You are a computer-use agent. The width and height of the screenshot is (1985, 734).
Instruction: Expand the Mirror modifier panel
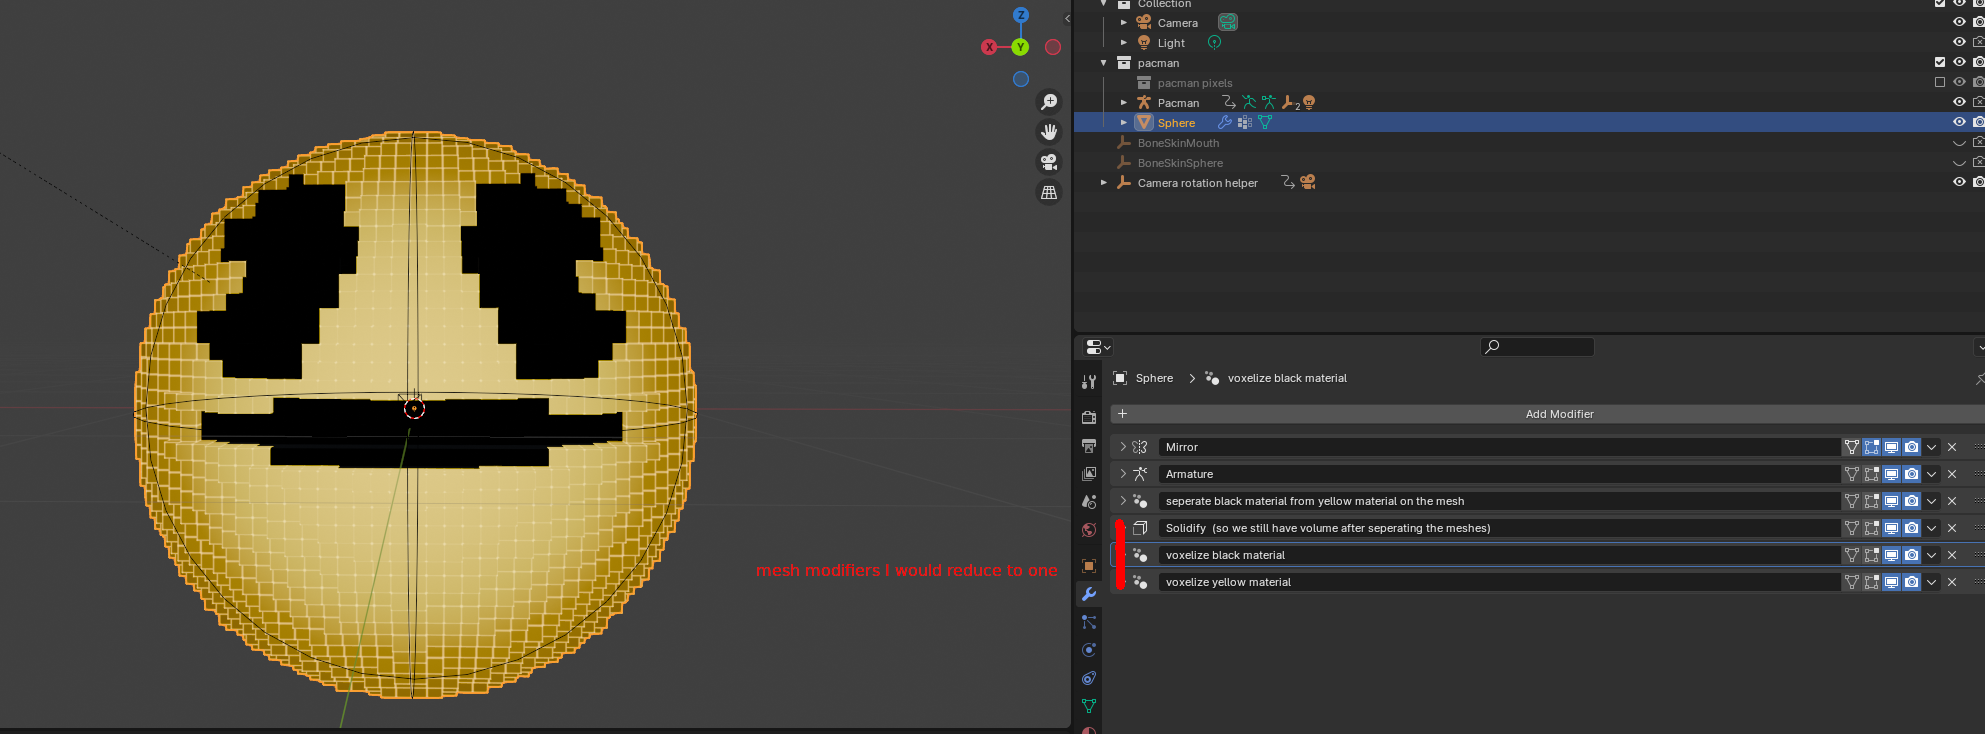[1123, 447]
